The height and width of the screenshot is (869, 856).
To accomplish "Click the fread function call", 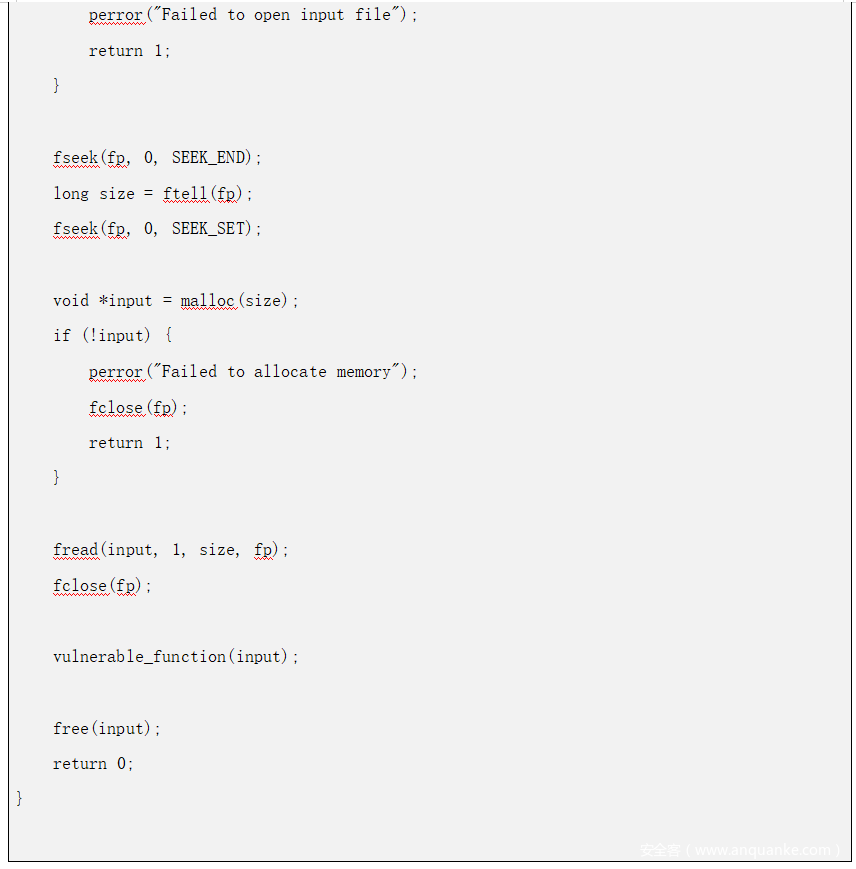I will tap(76, 549).
